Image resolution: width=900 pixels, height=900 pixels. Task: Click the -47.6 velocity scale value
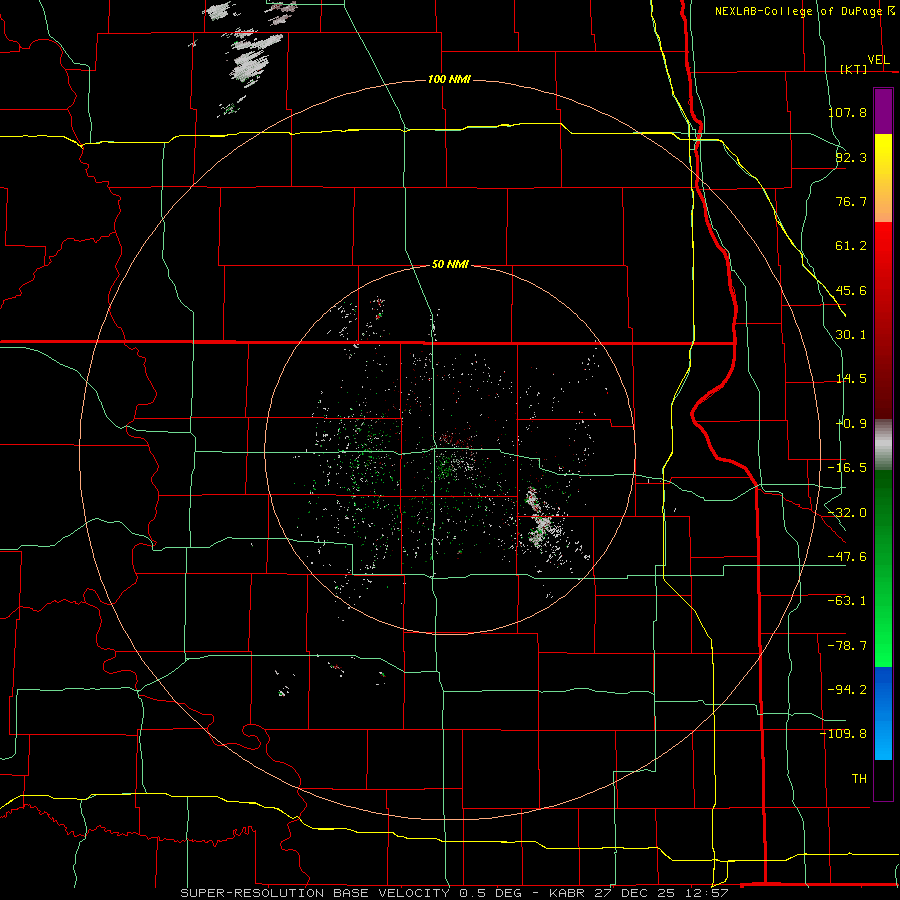(x=847, y=557)
